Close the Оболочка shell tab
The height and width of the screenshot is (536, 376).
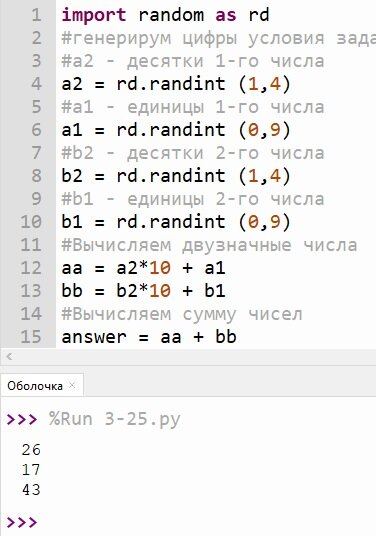tap(72, 385)
